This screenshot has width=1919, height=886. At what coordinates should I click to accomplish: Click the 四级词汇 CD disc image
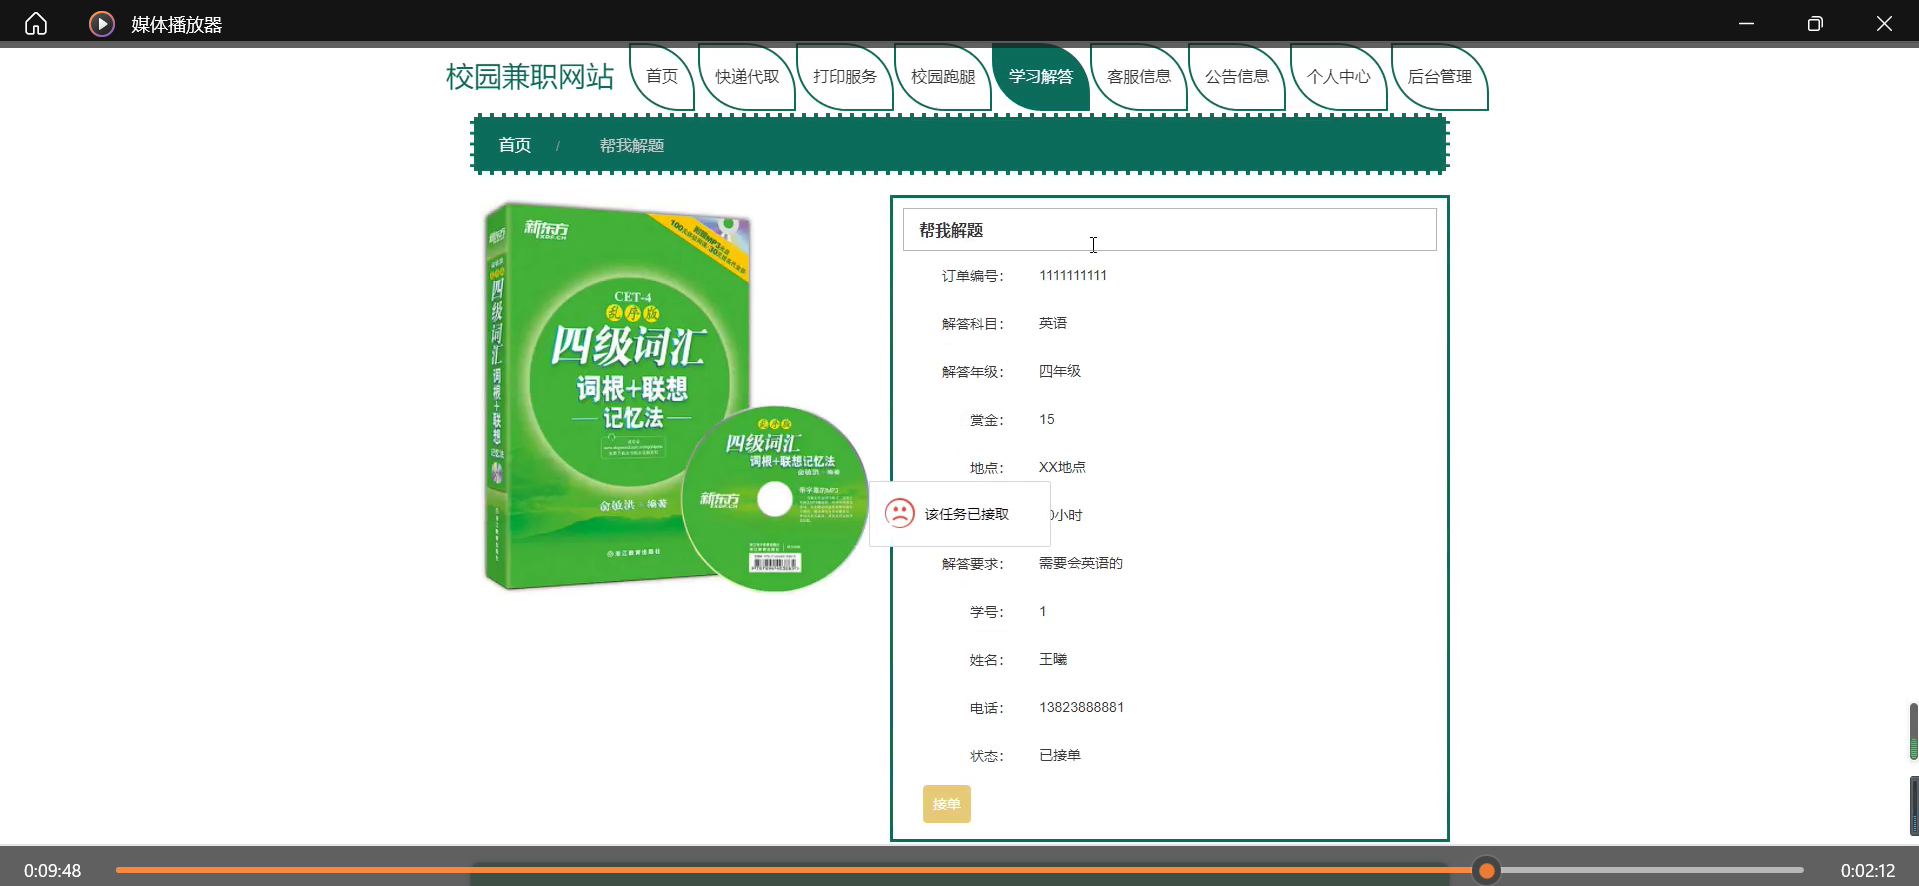(775, 499)
